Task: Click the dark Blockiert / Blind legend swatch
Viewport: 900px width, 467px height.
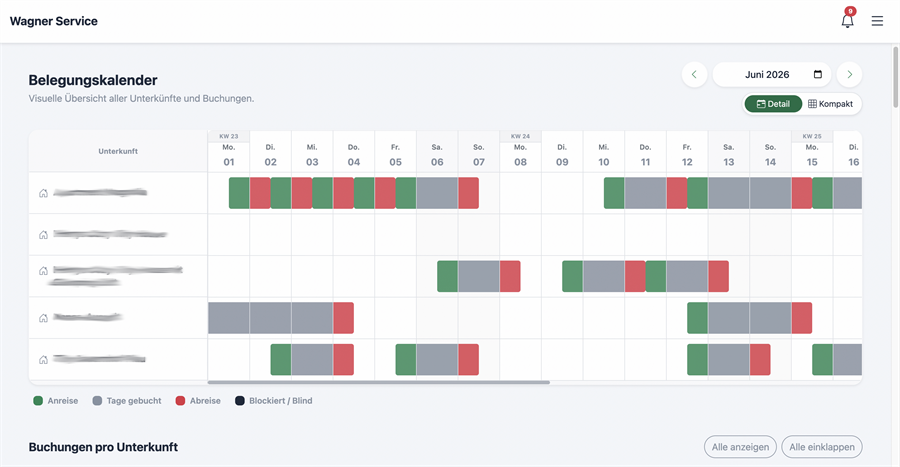Action: [x=239, y=400]
